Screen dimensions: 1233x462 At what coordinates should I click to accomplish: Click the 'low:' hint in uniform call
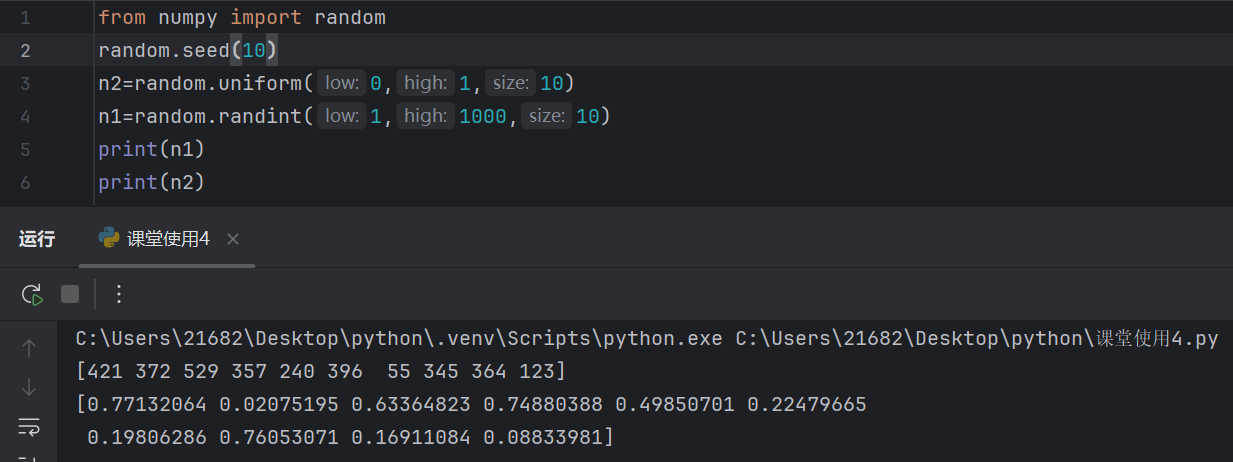[342, 83]
